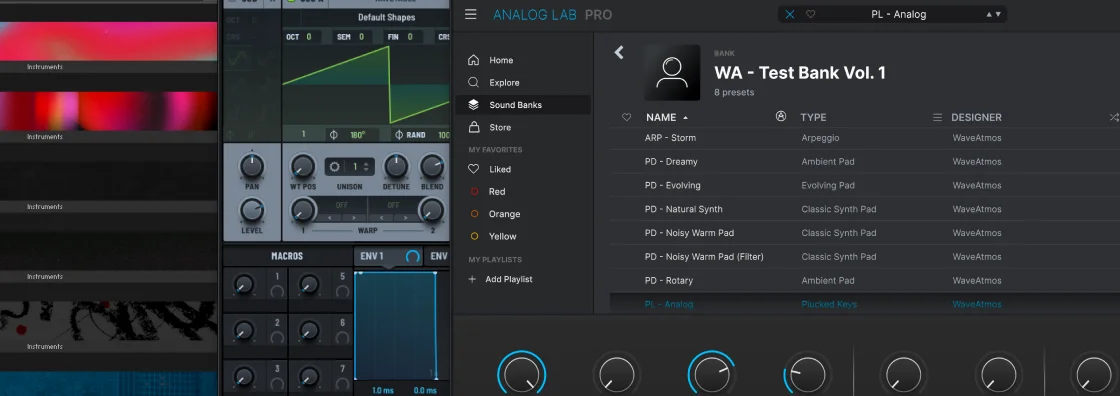Screen dimensions: 1120x396
Task: Click the WT POS knob in Serum
Action: (303, 166)
